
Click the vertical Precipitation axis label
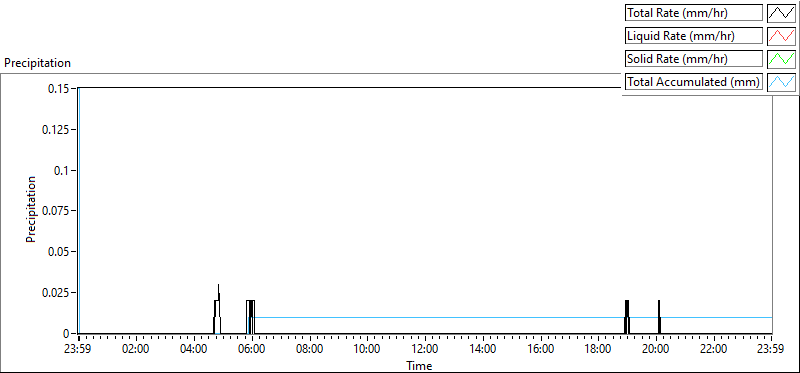[31, 209]
